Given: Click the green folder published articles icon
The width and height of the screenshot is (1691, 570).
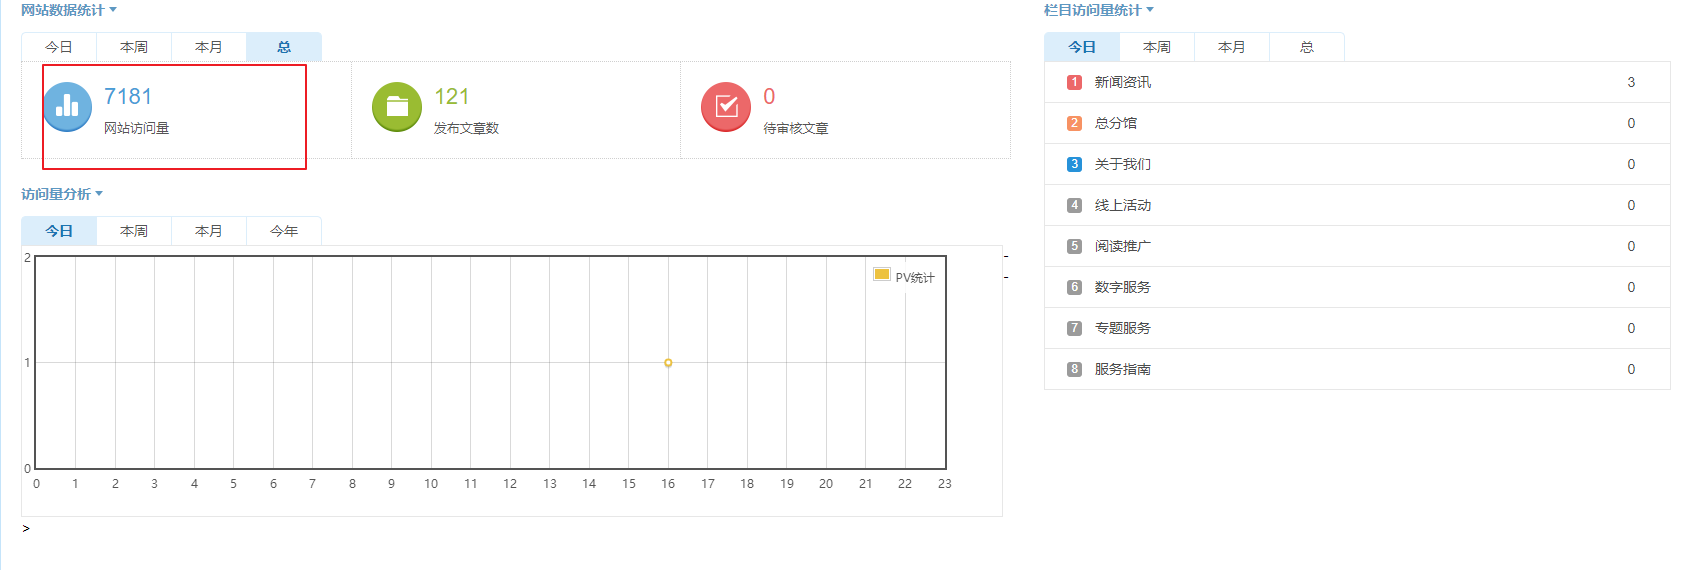Looking at the screenshot, I should (x=397, y=107).
